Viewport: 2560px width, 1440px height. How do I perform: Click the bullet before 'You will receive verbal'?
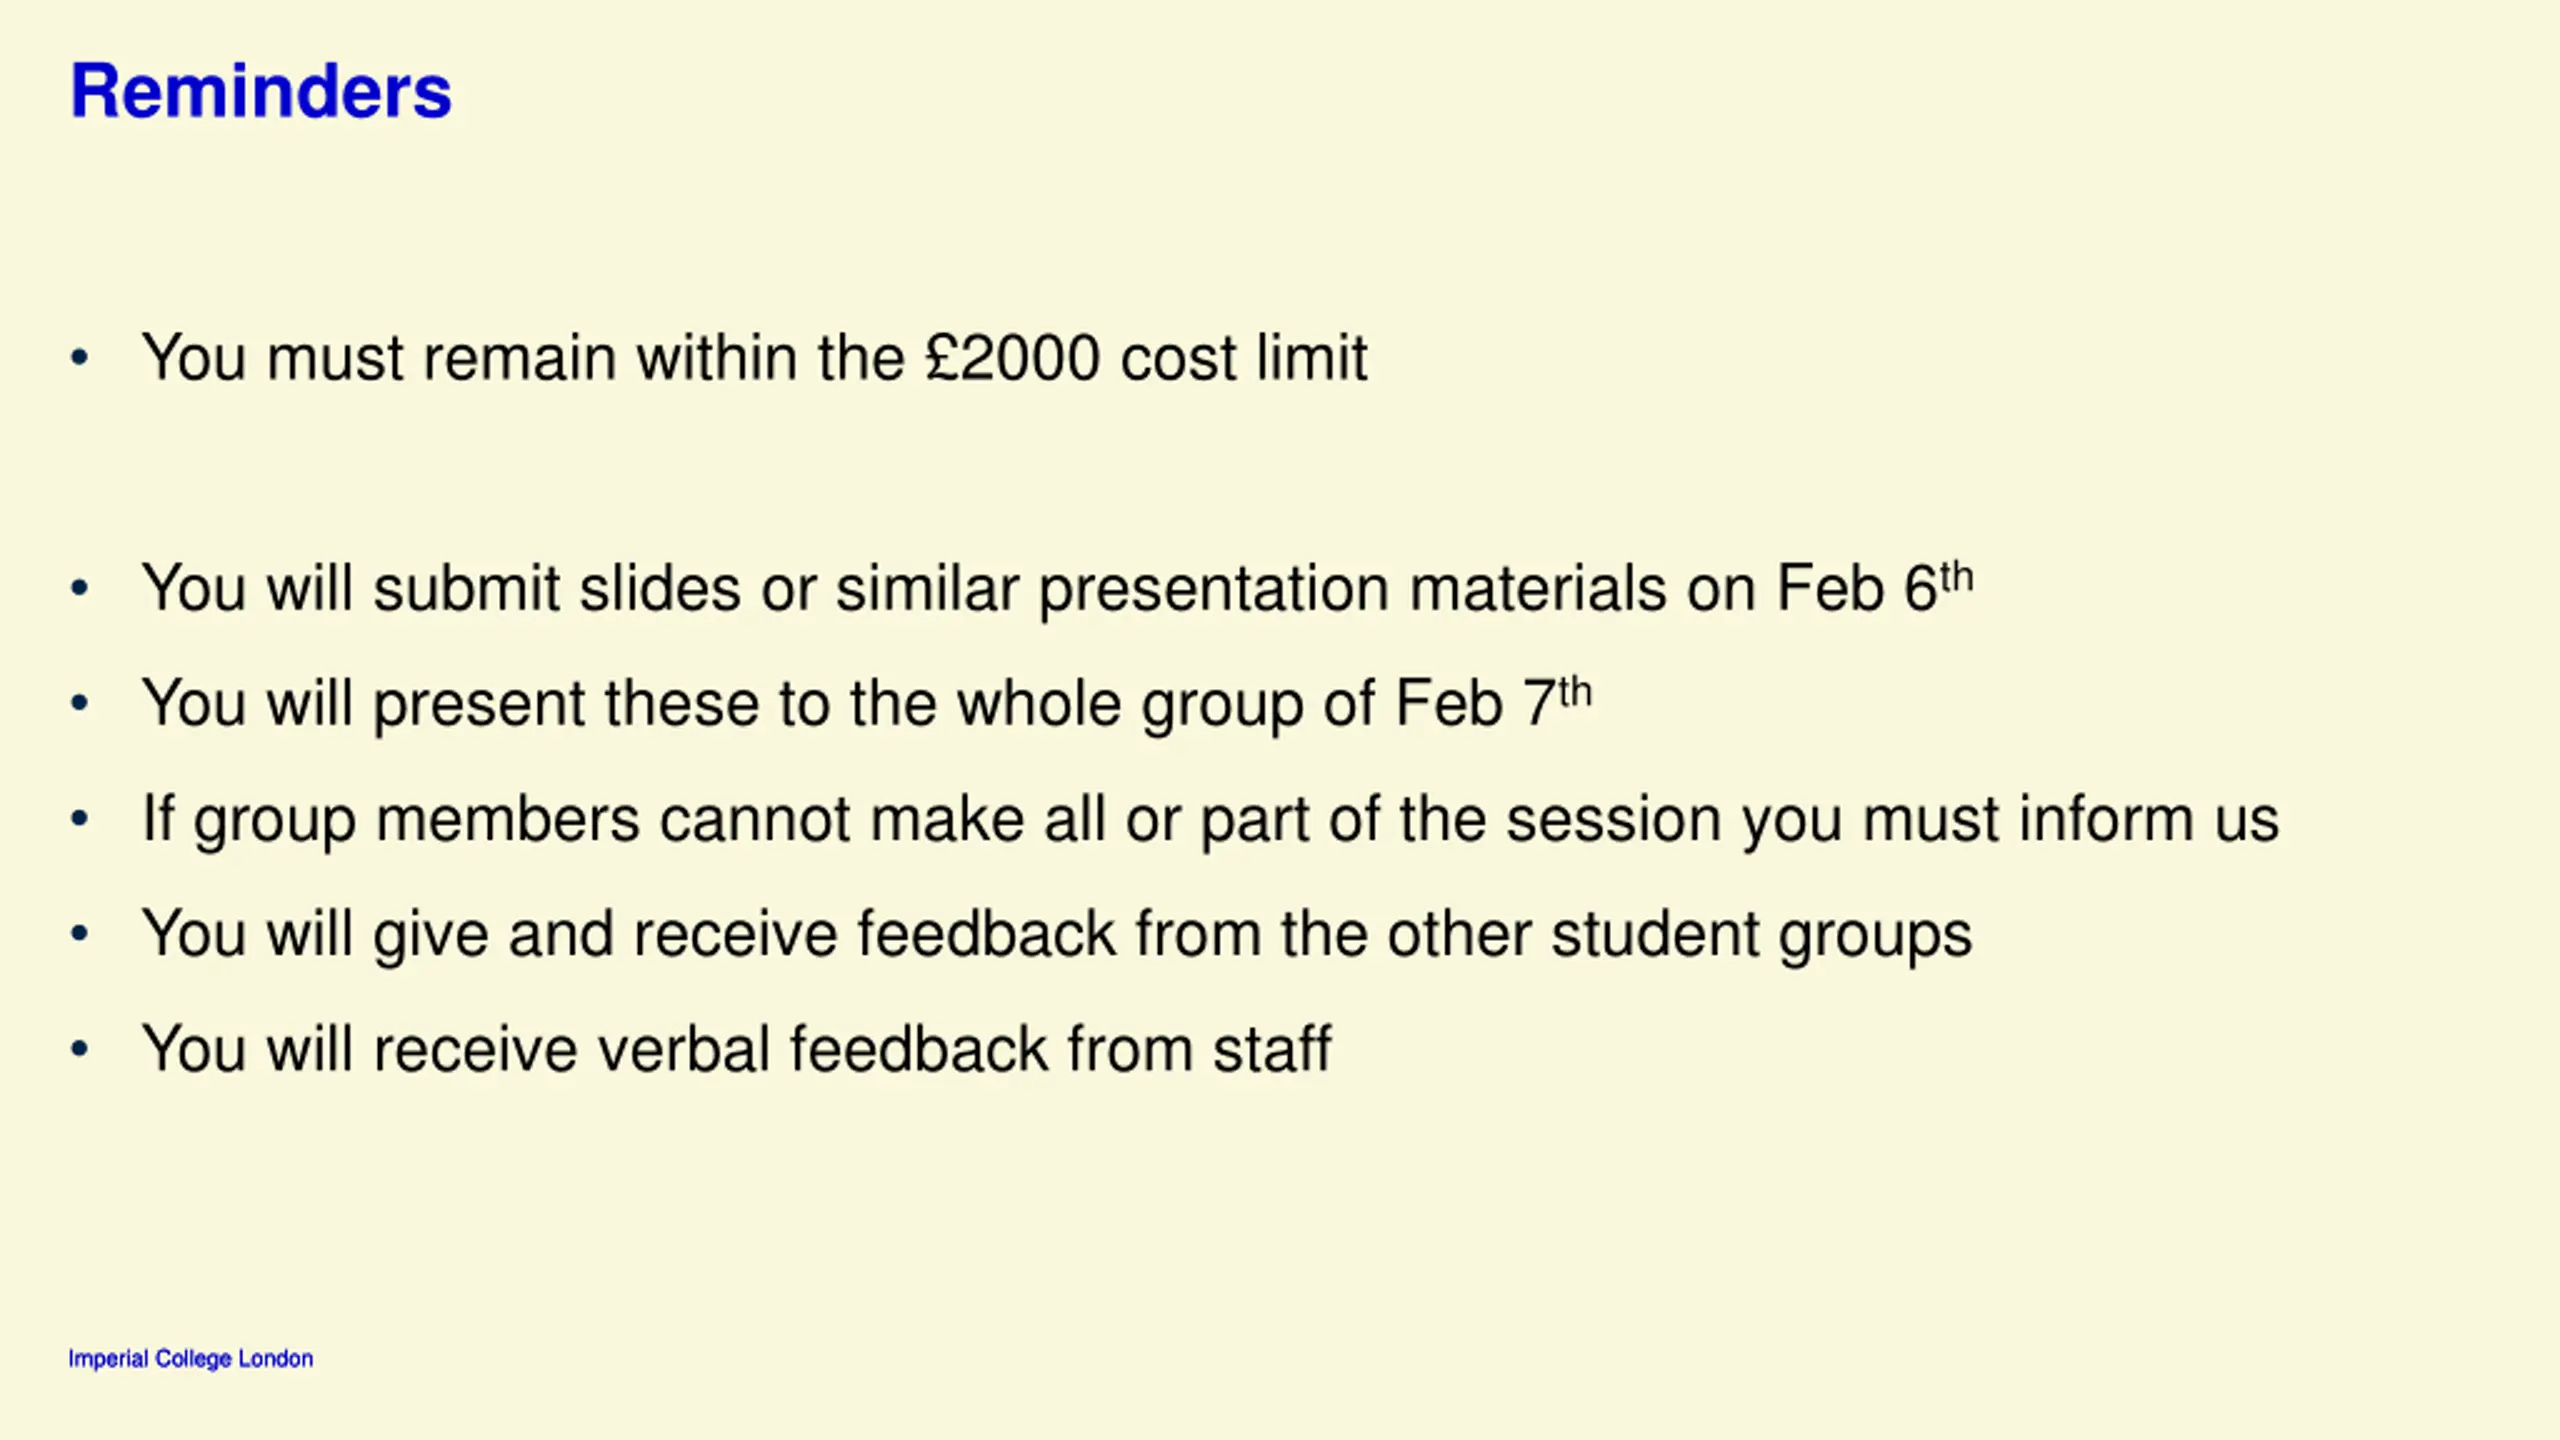80,1049
